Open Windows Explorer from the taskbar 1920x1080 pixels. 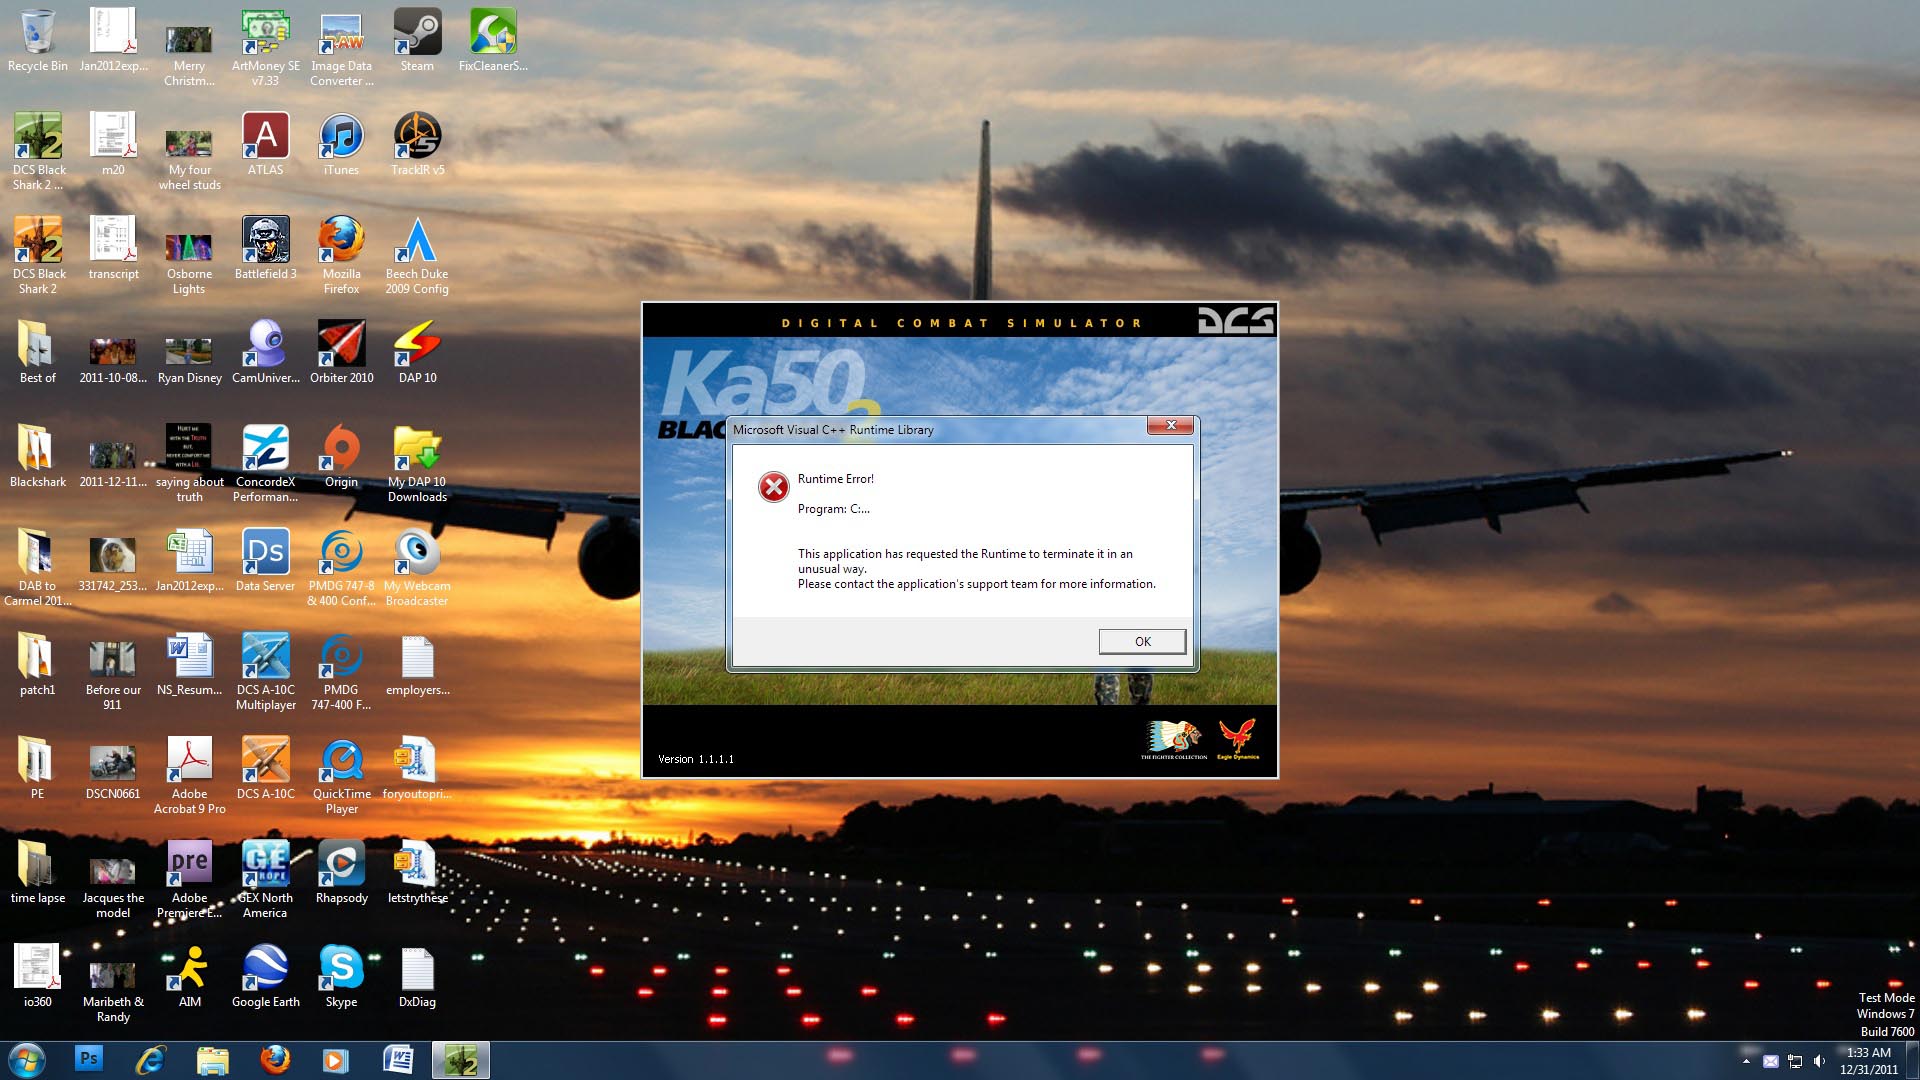pos(212,1060)
